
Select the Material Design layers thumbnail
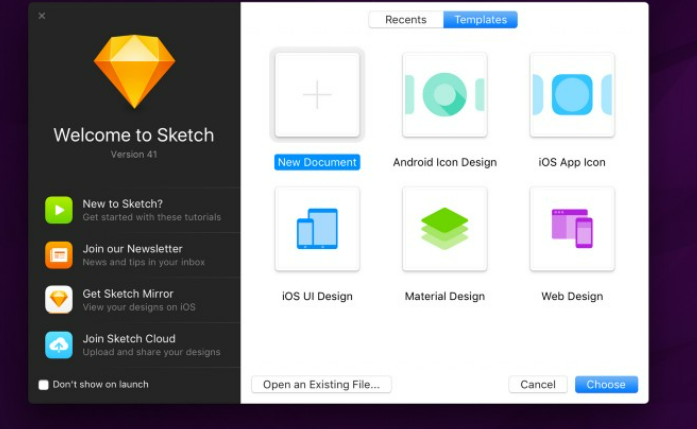click(x=445, y=229)
